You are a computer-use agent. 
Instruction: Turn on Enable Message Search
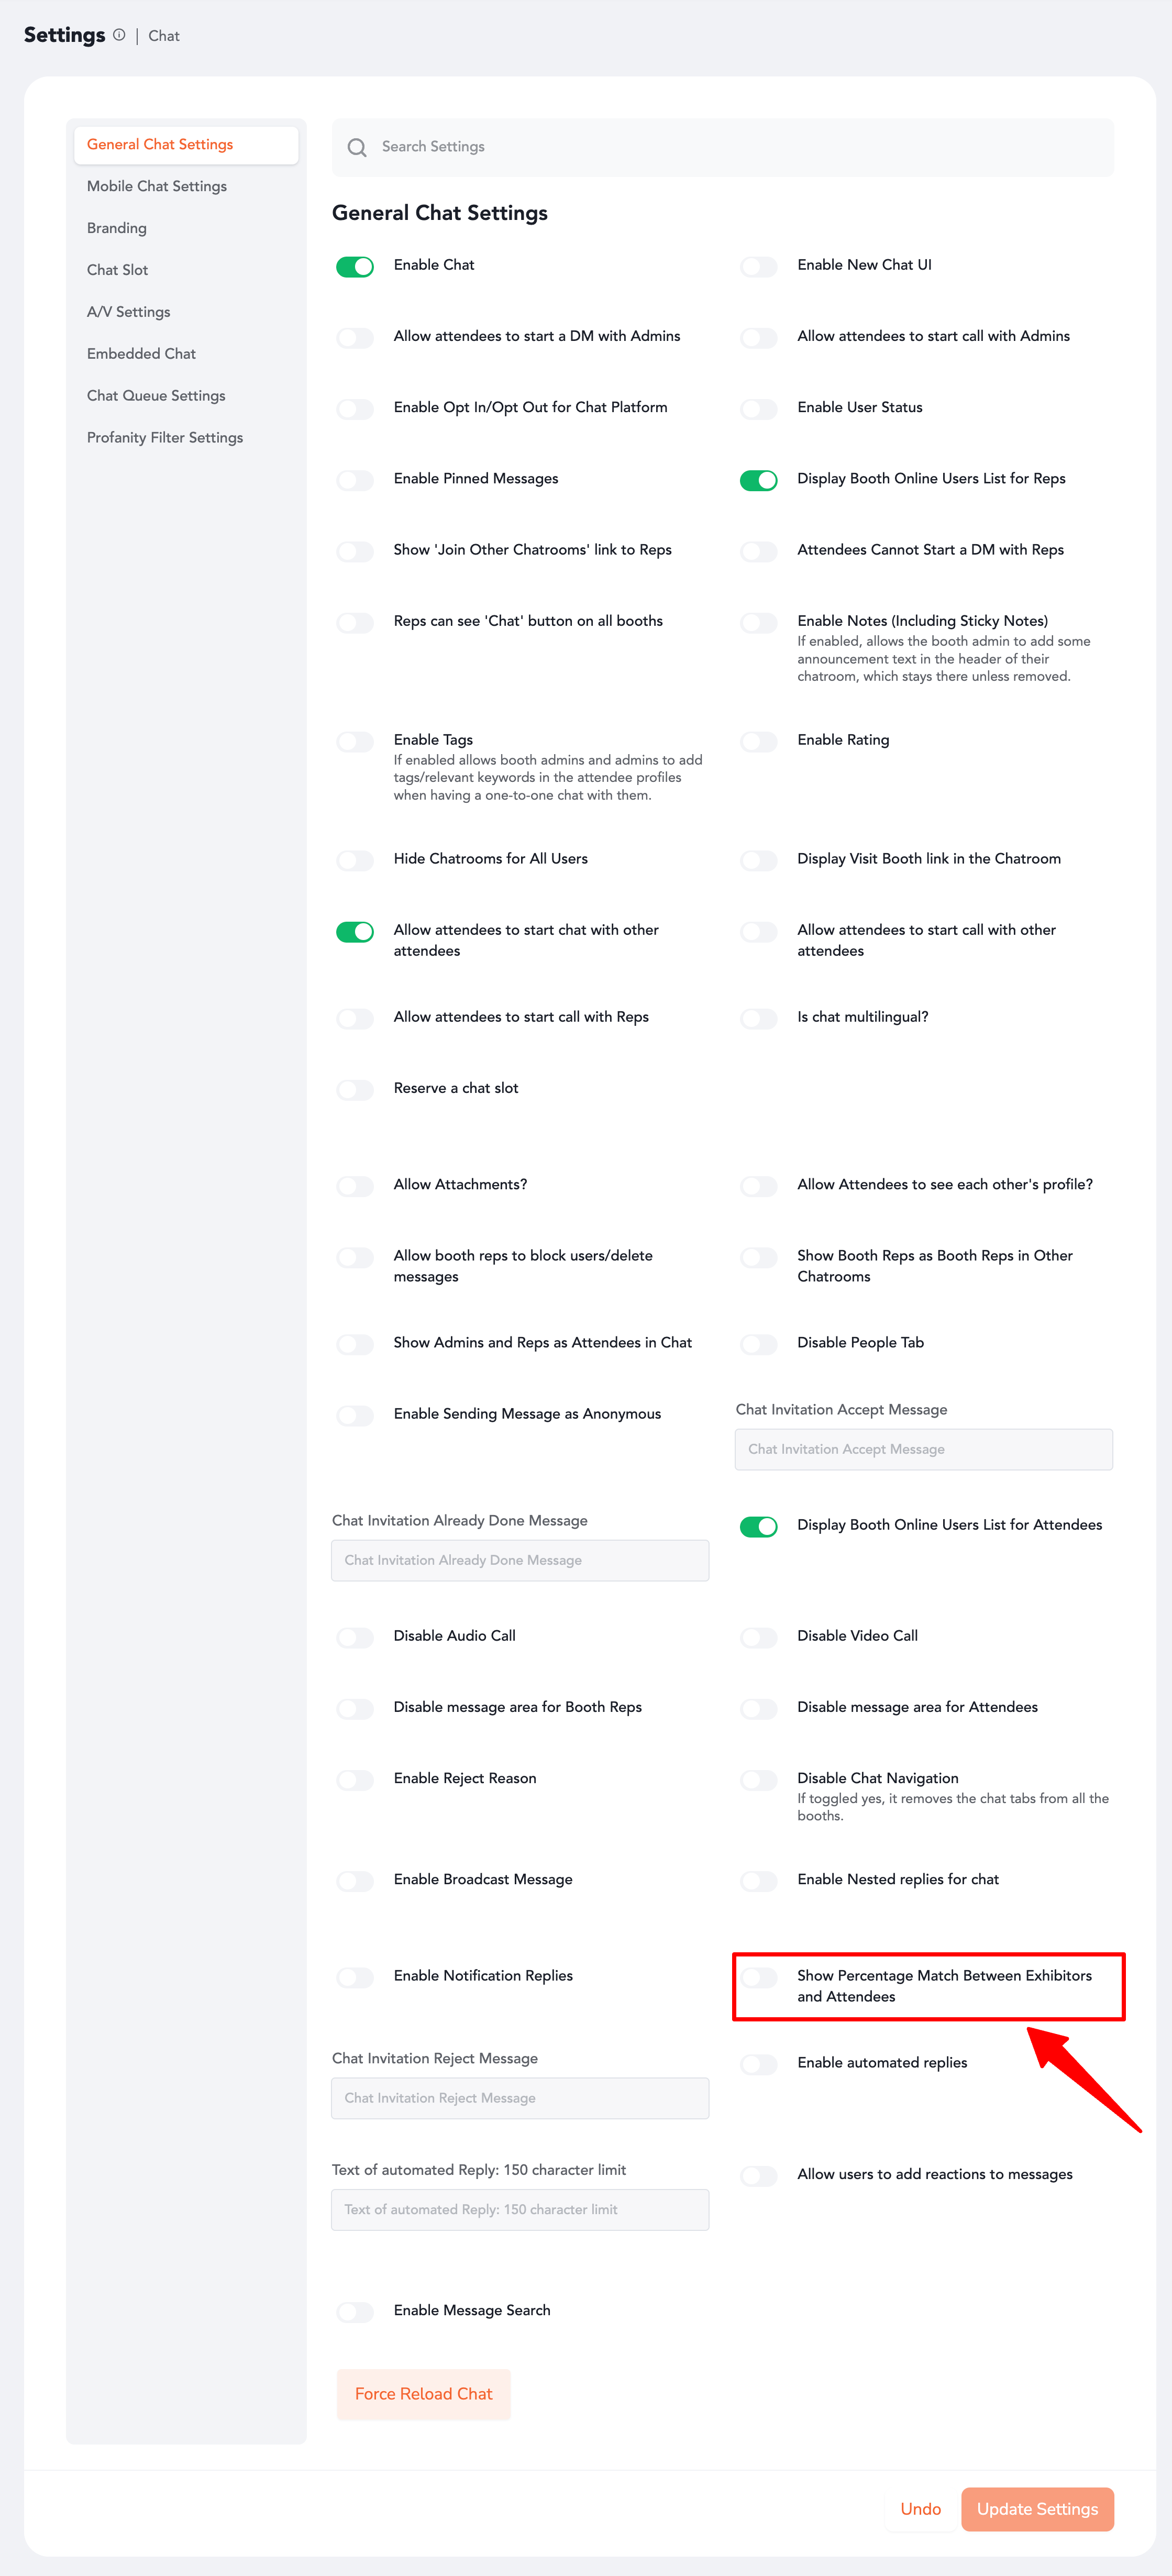355,2311
